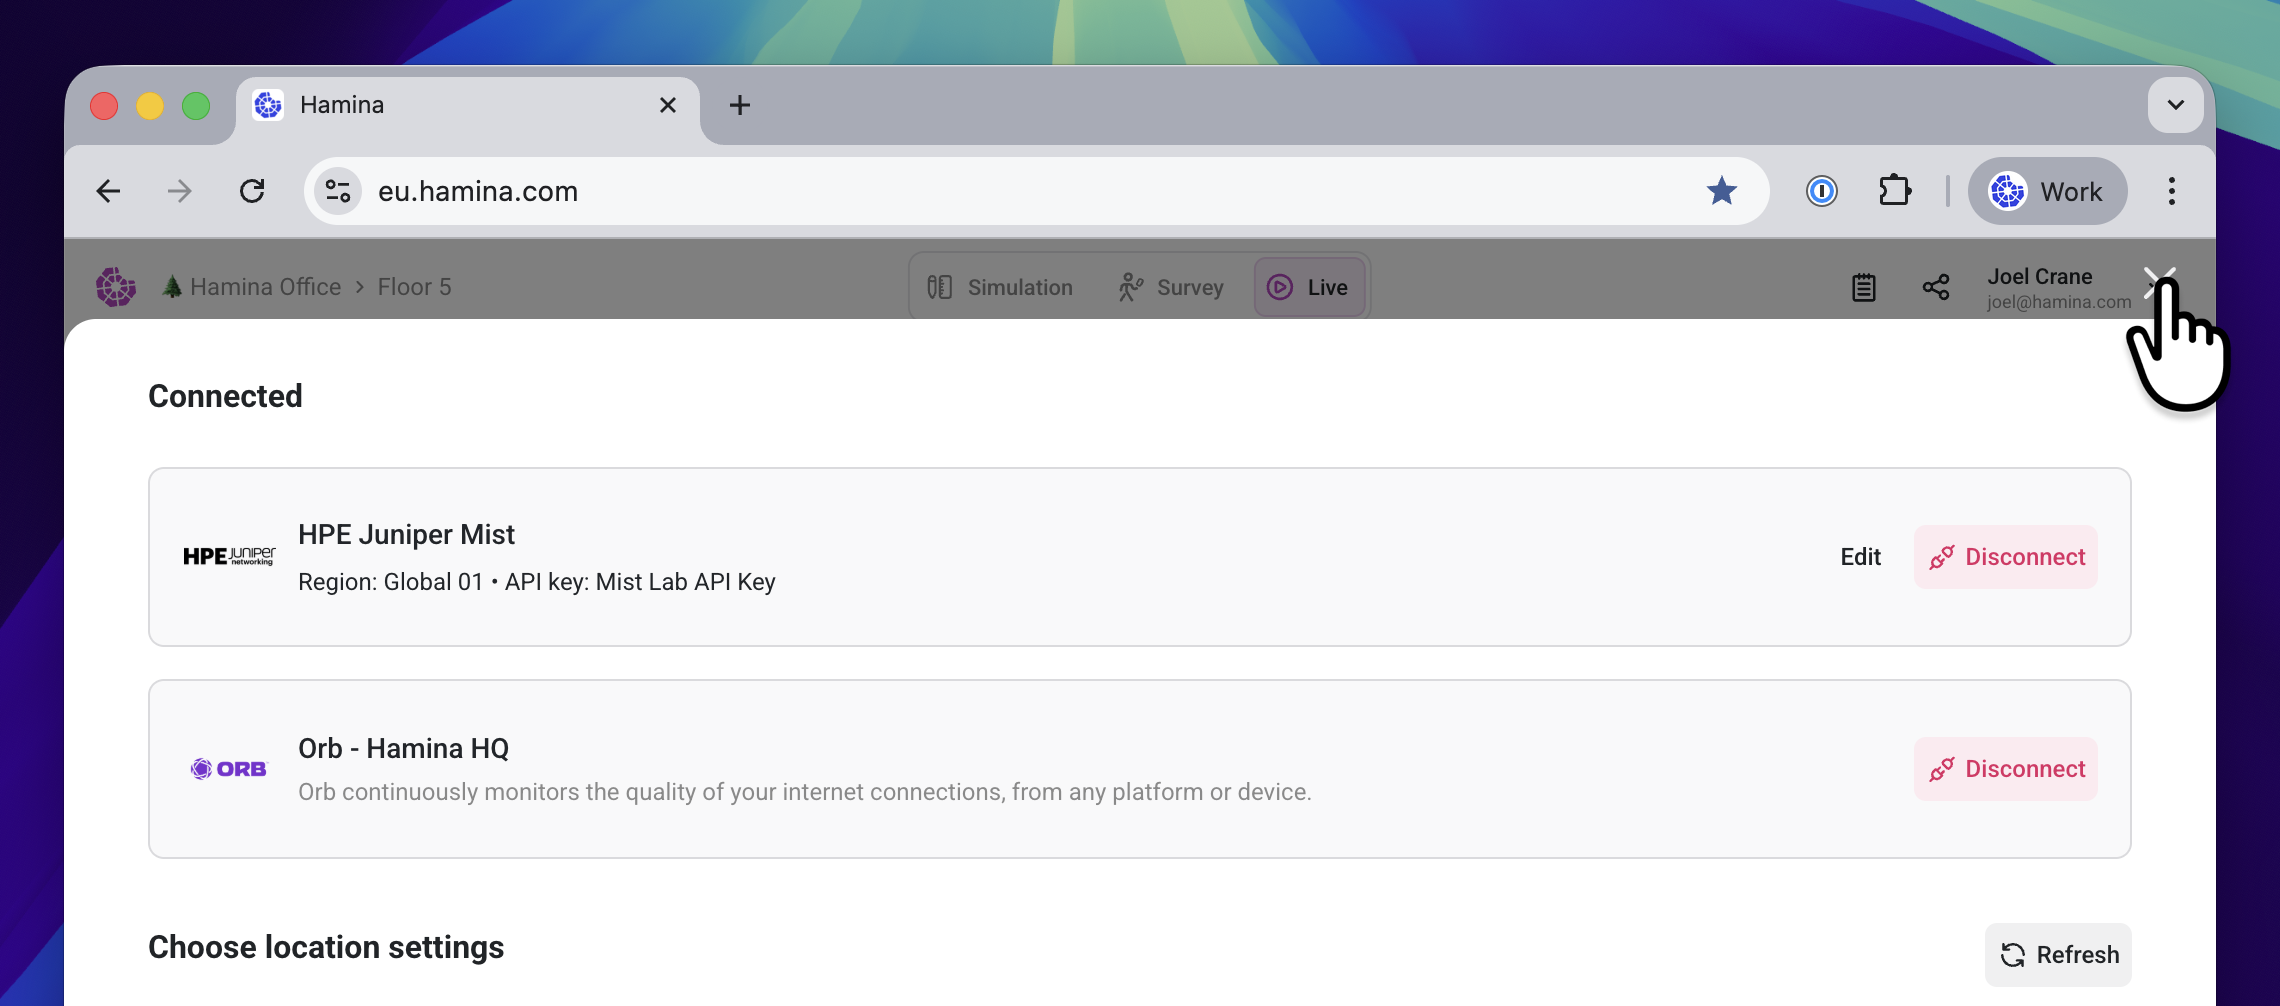Click the share icon in header
This screenshot has width=2280, height=1006.
pos(1936,287)
